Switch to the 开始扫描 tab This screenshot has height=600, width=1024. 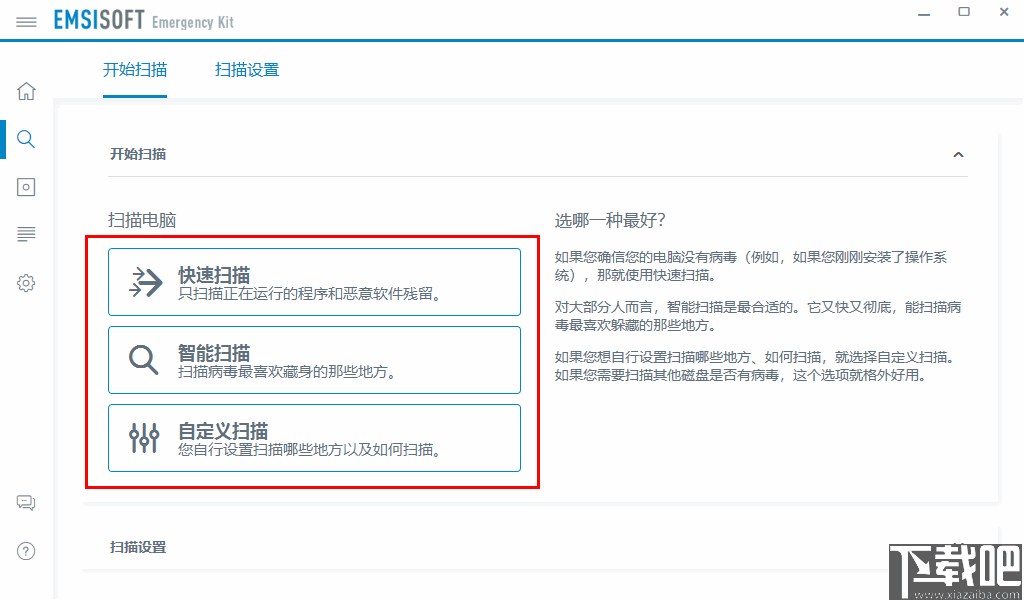135,70
